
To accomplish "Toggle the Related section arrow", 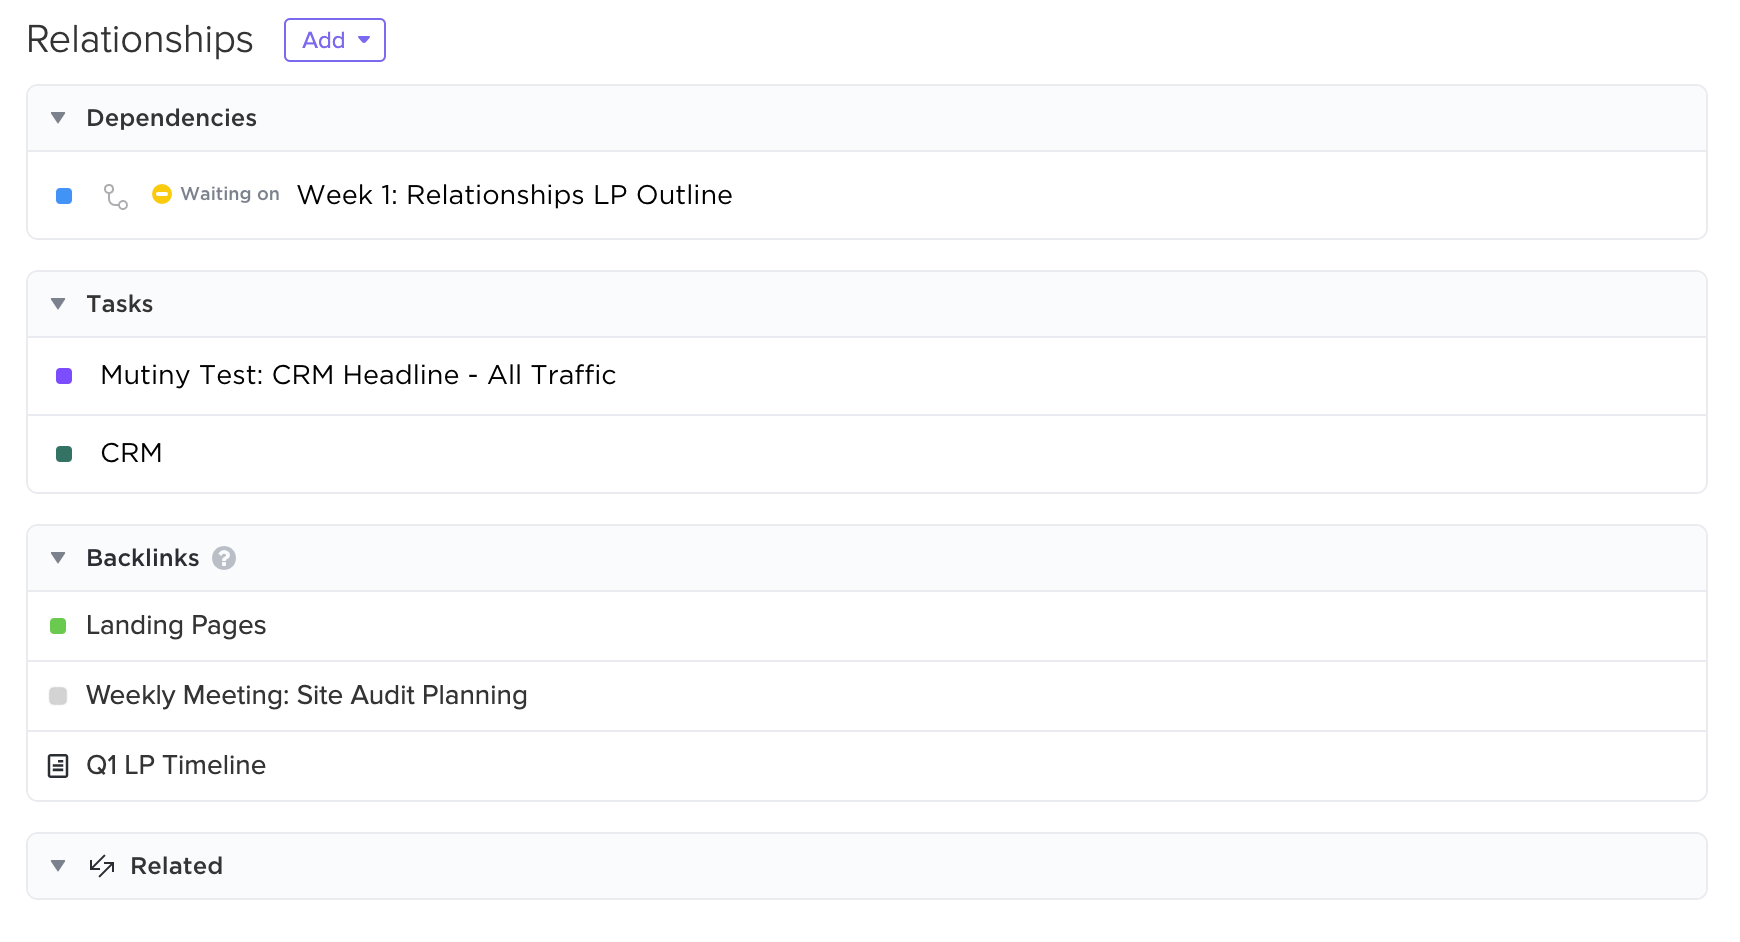I will (58, 866).
